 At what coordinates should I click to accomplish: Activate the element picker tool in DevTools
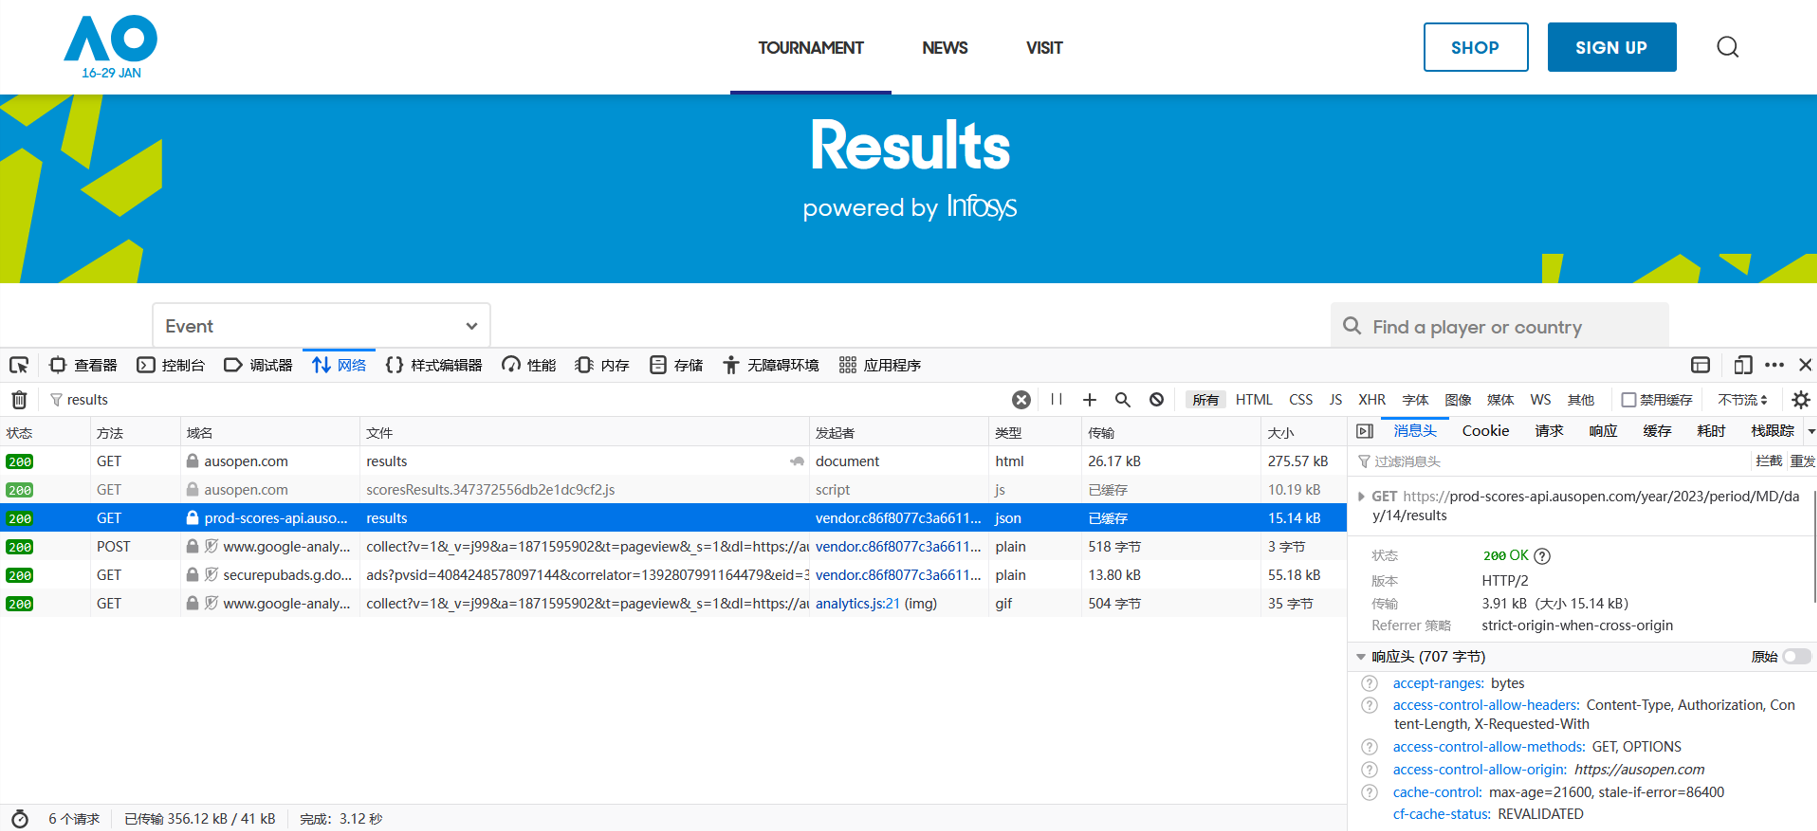point(19,365)
